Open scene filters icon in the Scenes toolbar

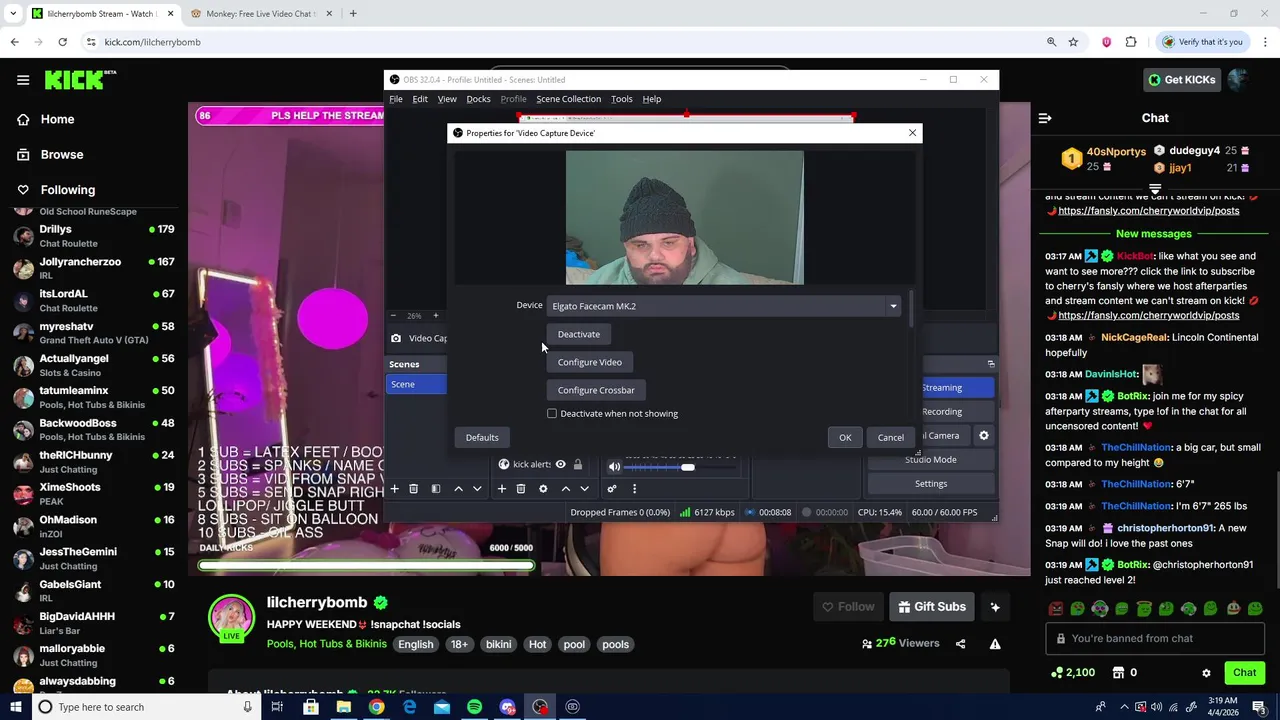tap(435, 489)
